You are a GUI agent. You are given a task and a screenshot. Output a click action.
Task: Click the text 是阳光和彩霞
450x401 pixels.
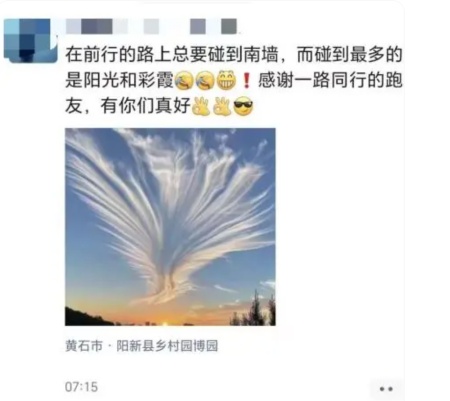tap(119, 81)
